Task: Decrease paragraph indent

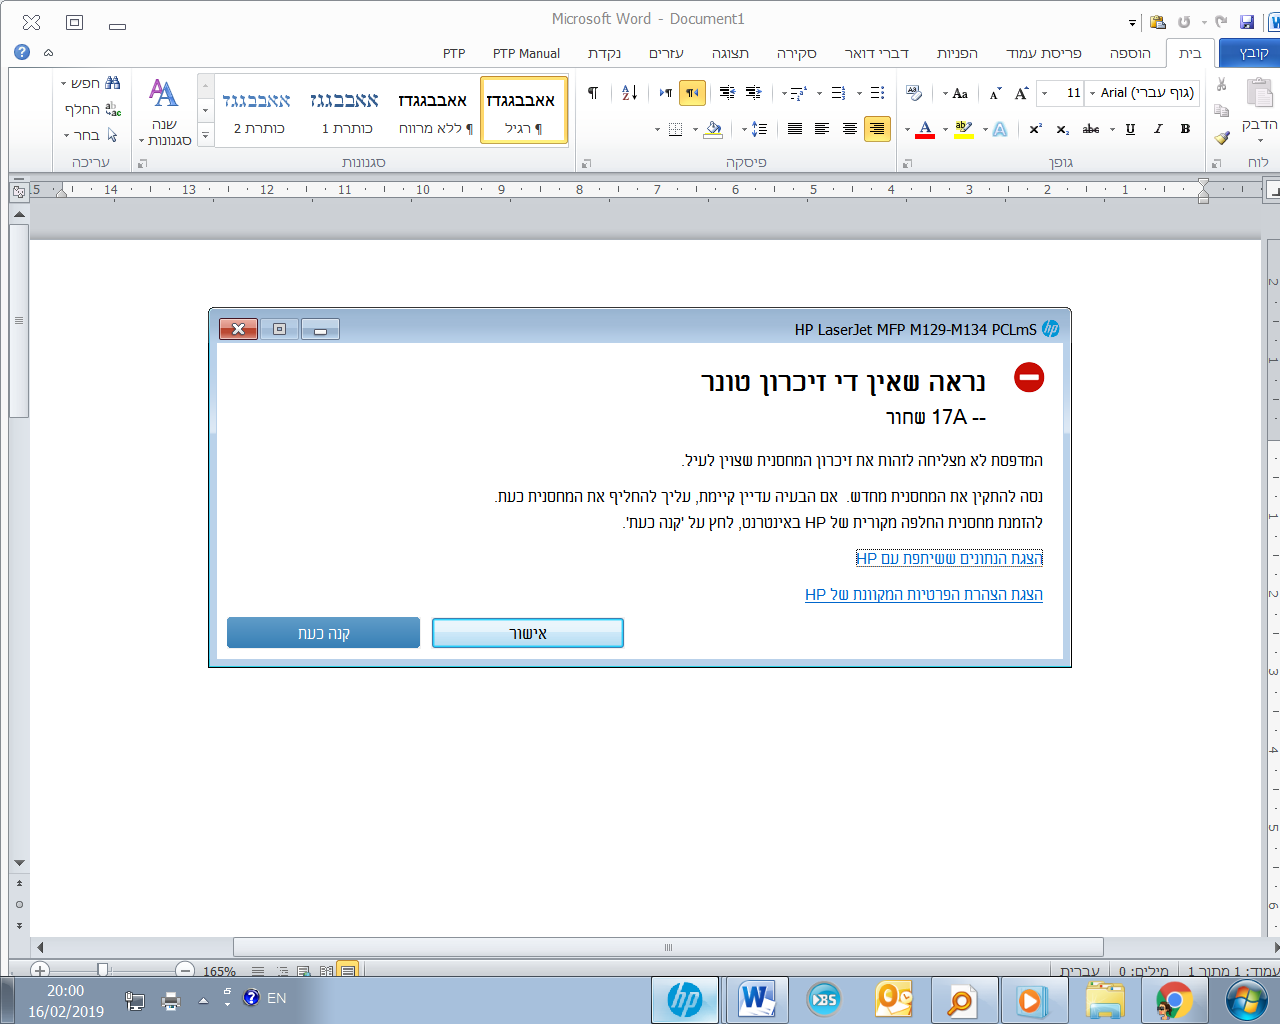Action: (754, 93)
